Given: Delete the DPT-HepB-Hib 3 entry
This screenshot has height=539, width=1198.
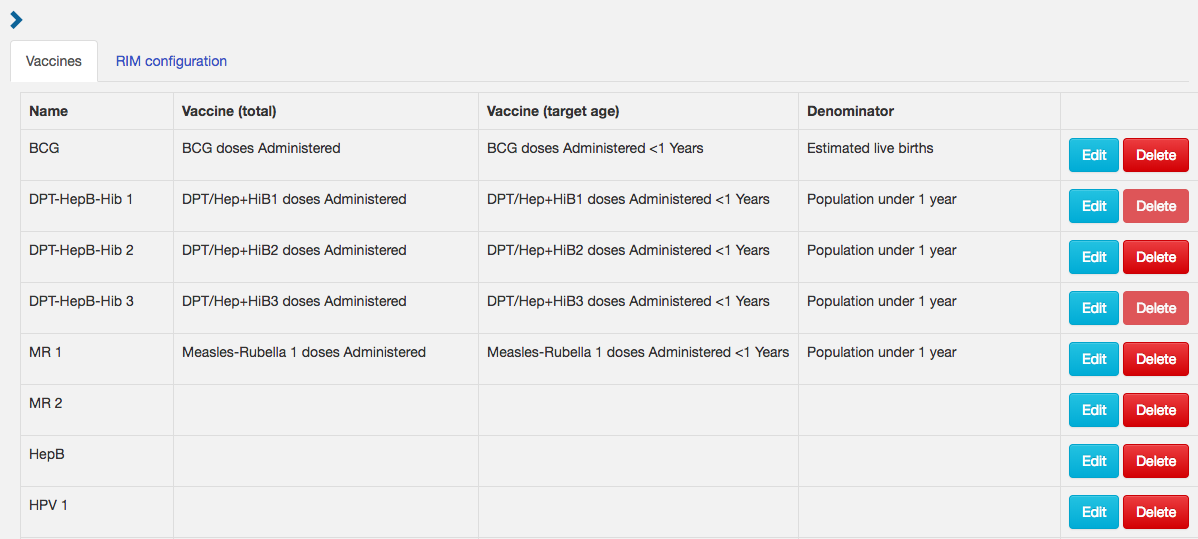Looking at the screenshot, I should [1155, 308].
